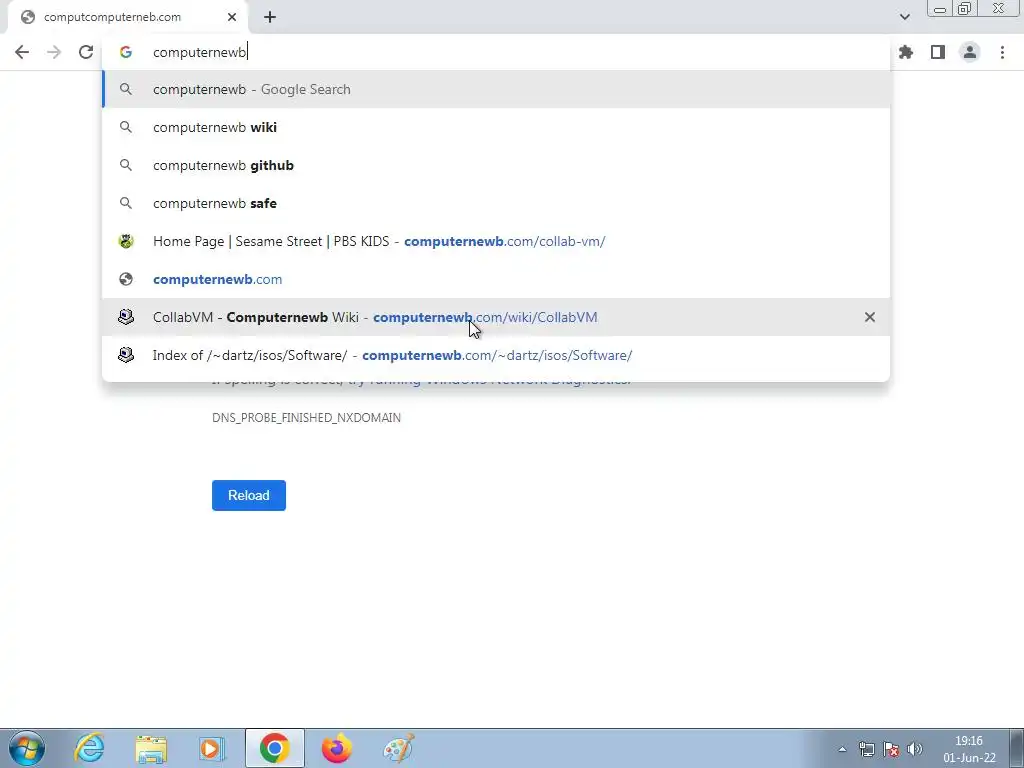Open the Sesame Street PBS KIDS suggestion
Viewport: 1024px width, 768px height.
(496, 241)
